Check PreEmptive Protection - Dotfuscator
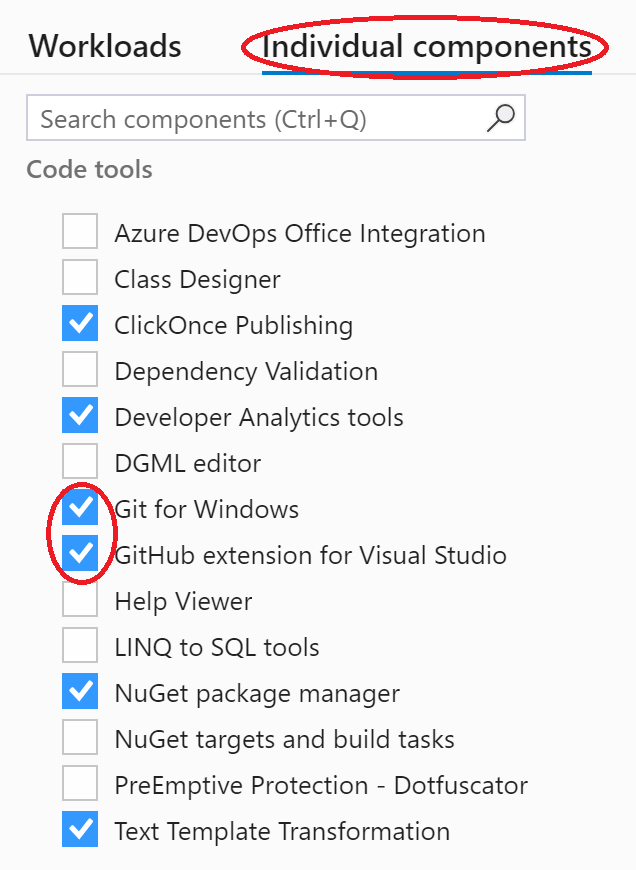636x870 pixels. click(80, 785)
